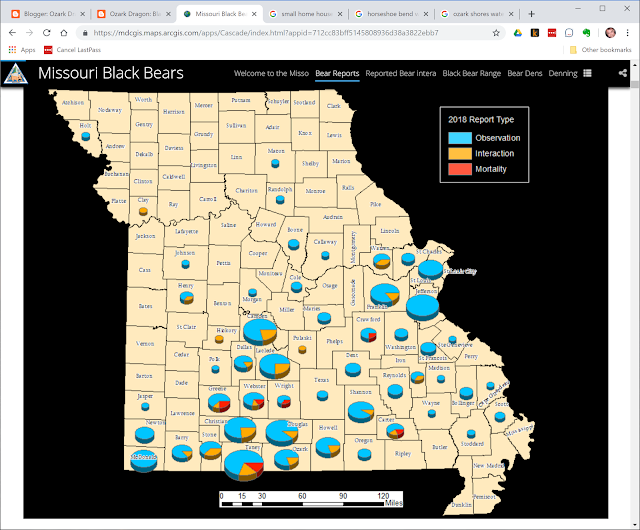Jump to Black Bear Range section
This screenshot has height=530, width=640.
[471, 73]
